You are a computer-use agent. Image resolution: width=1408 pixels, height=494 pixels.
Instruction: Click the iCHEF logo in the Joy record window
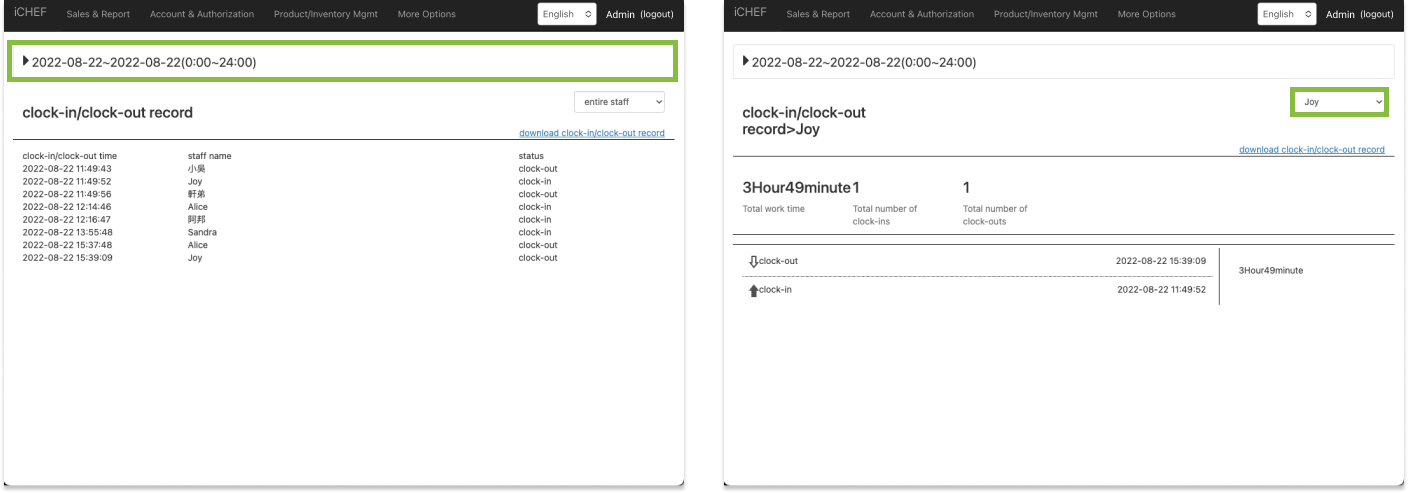coord(750,13)
